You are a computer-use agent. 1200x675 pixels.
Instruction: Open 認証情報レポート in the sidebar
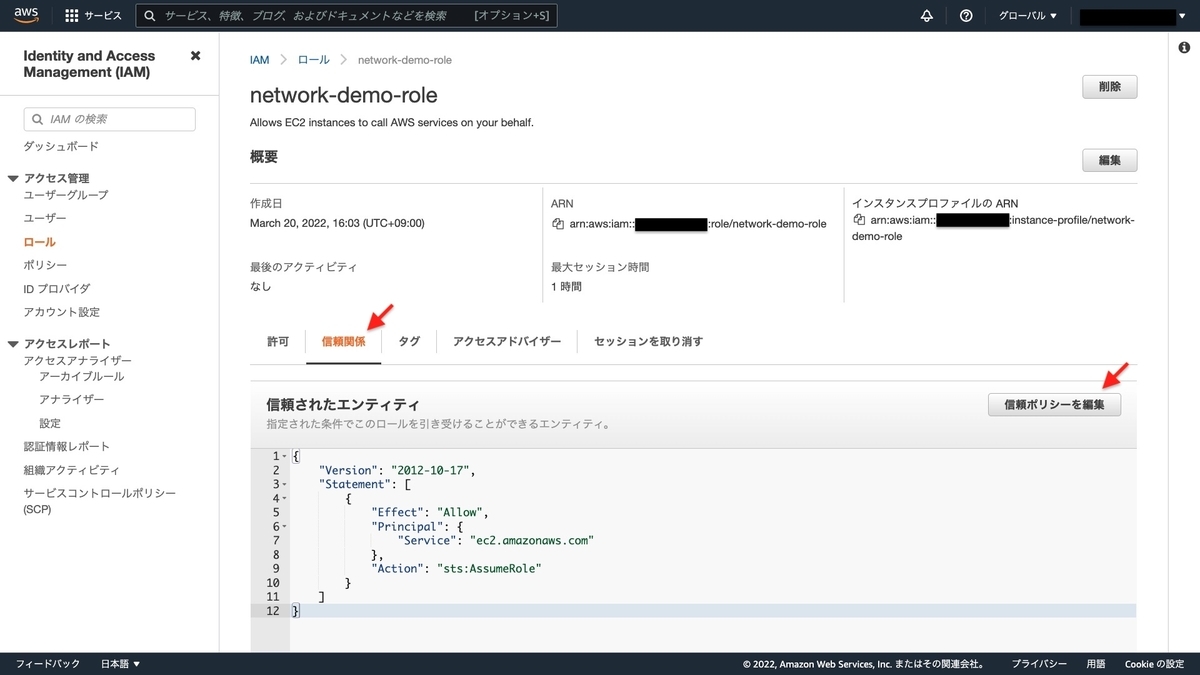66,446
